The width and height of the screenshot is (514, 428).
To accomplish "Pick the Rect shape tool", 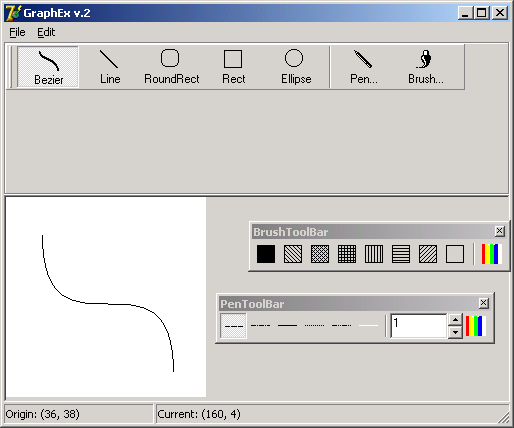I will tap(233, 67).
